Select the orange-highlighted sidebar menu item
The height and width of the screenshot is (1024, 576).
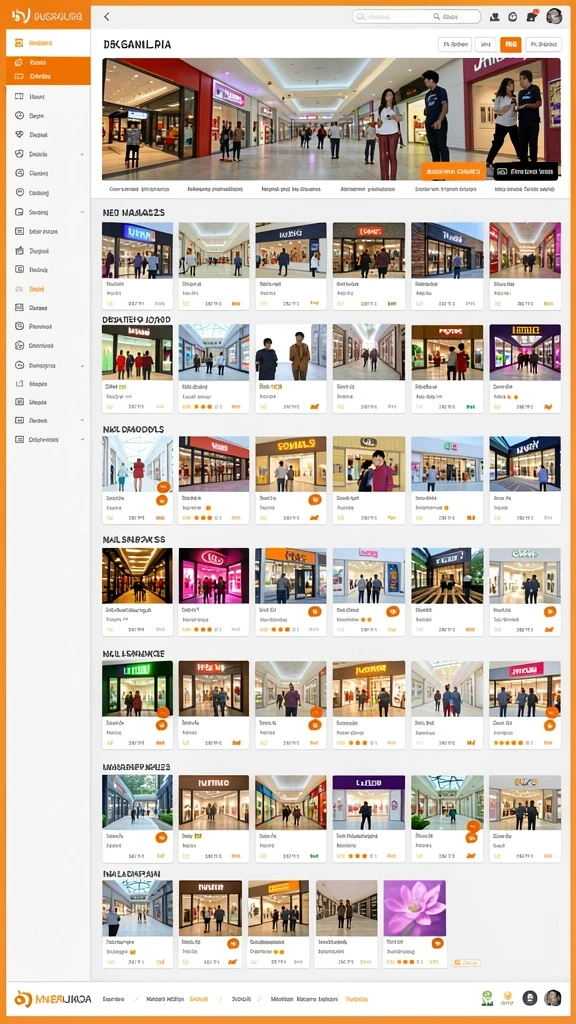pos(48,70)
